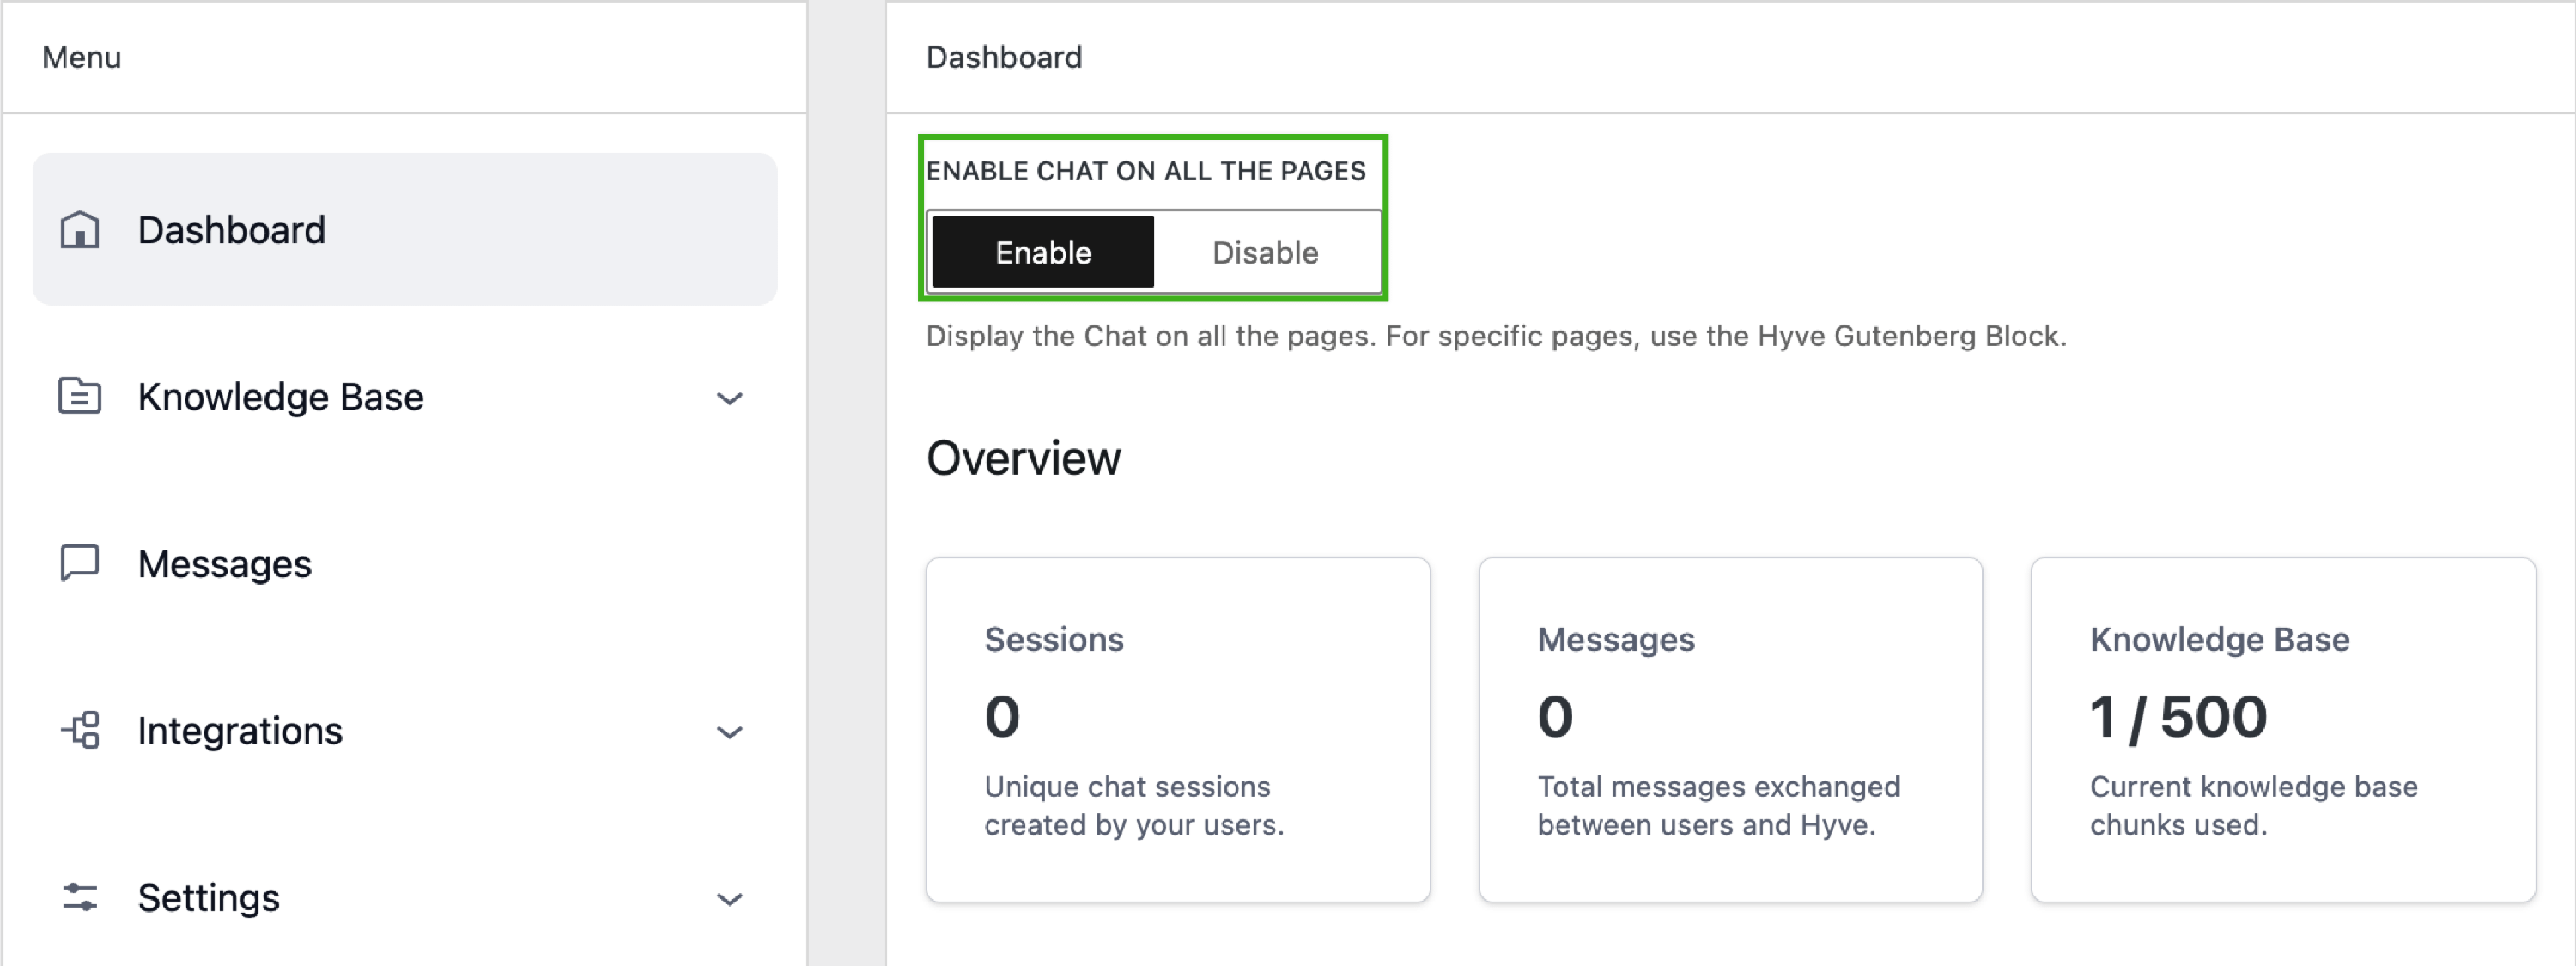The height and width of the screenshot is (966, 2576).
Task: Click the Dashboard home icon
Action: tap(80, 230)
